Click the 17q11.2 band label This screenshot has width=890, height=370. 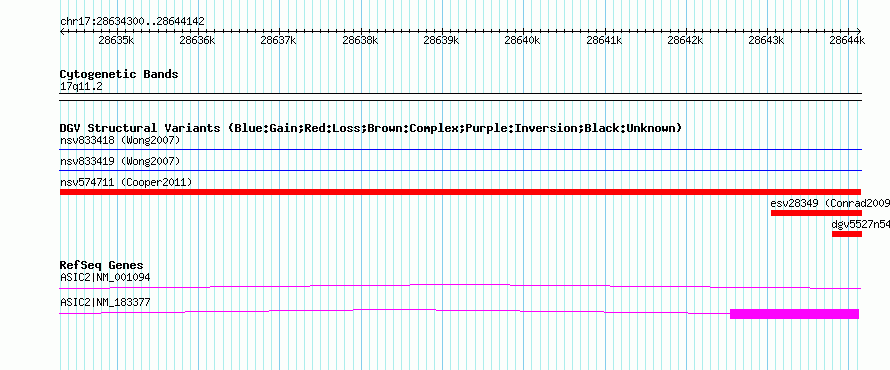81,87
